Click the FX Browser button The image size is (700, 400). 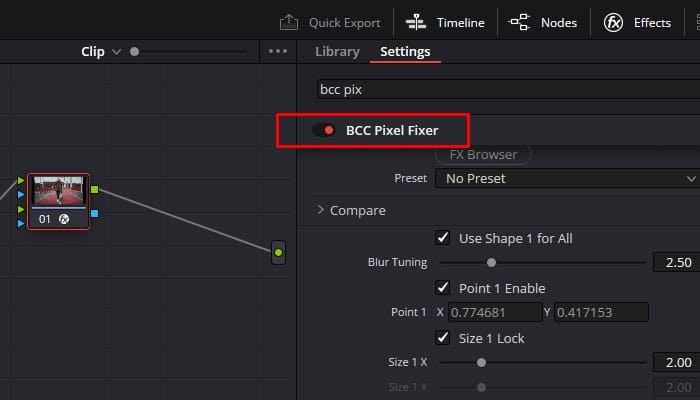[x=483, y=154]
